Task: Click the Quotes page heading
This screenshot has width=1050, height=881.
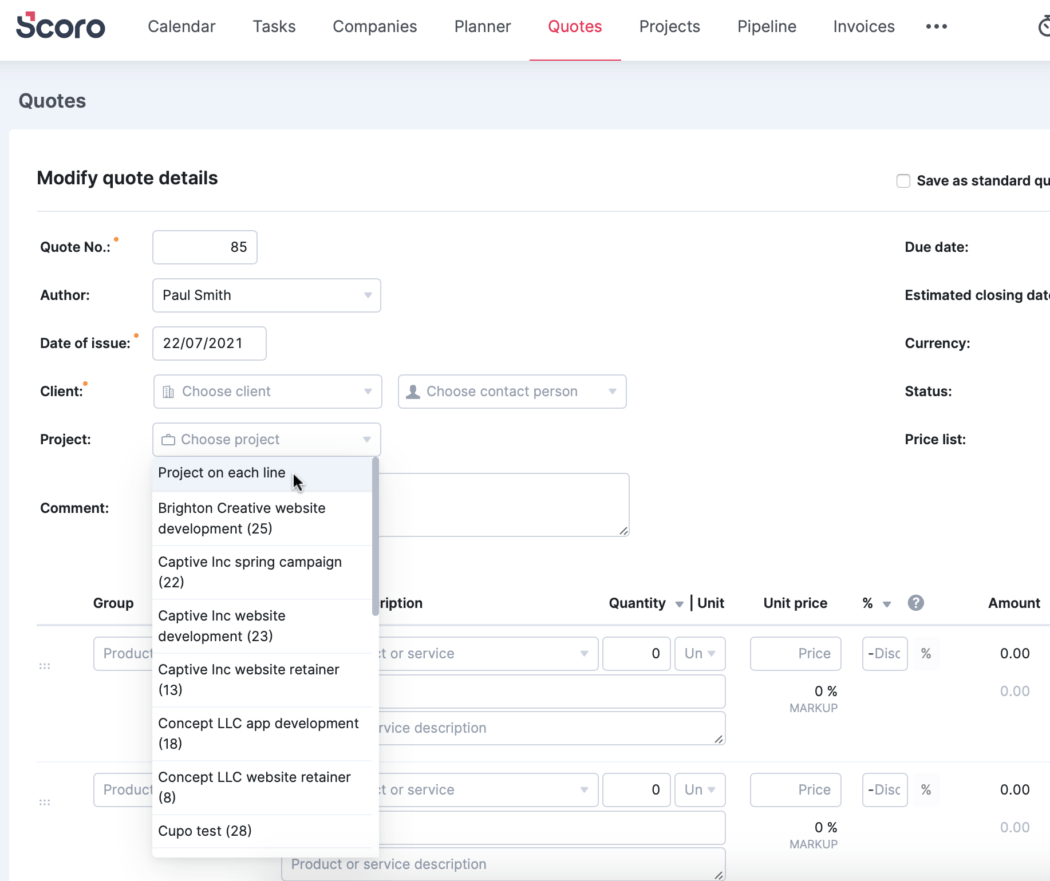Action: click(x=52, y=101)
